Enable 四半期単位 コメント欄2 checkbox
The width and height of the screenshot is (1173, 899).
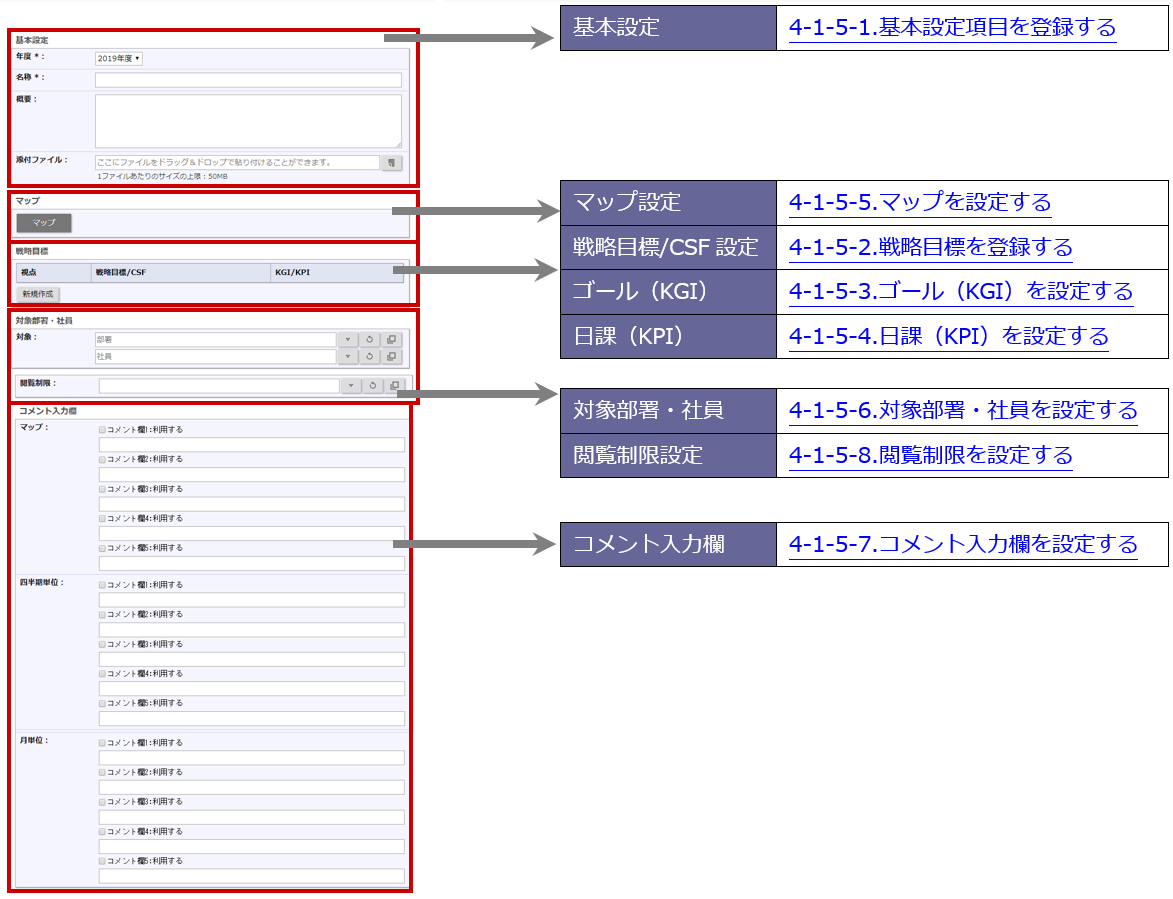tap(102, 615)
